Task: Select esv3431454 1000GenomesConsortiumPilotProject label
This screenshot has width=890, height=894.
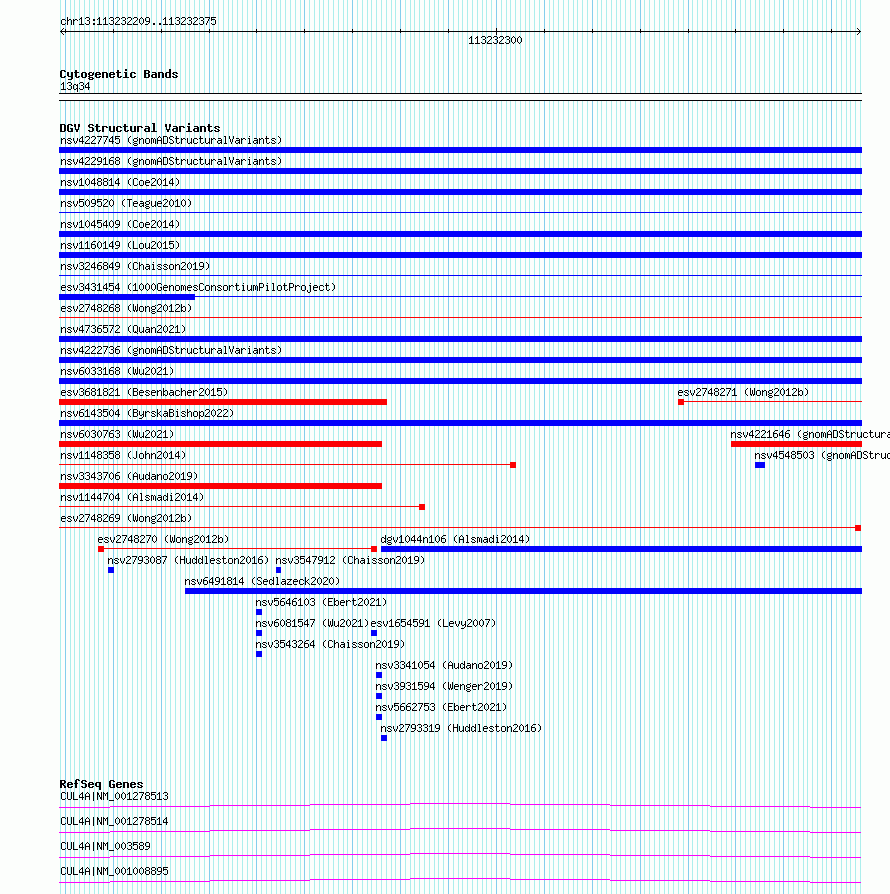Action: pyautogui.click(x=198, y=287)
